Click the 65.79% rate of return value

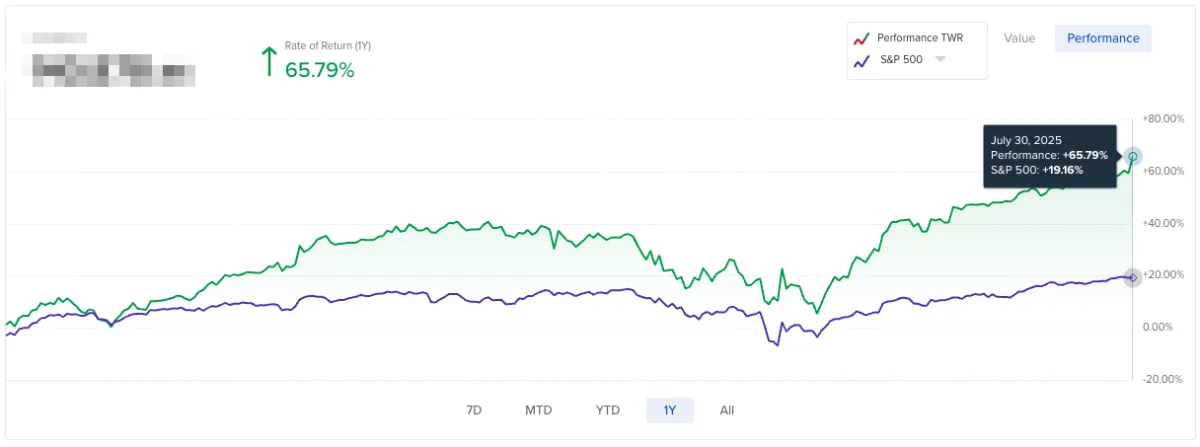pos(320,70)
